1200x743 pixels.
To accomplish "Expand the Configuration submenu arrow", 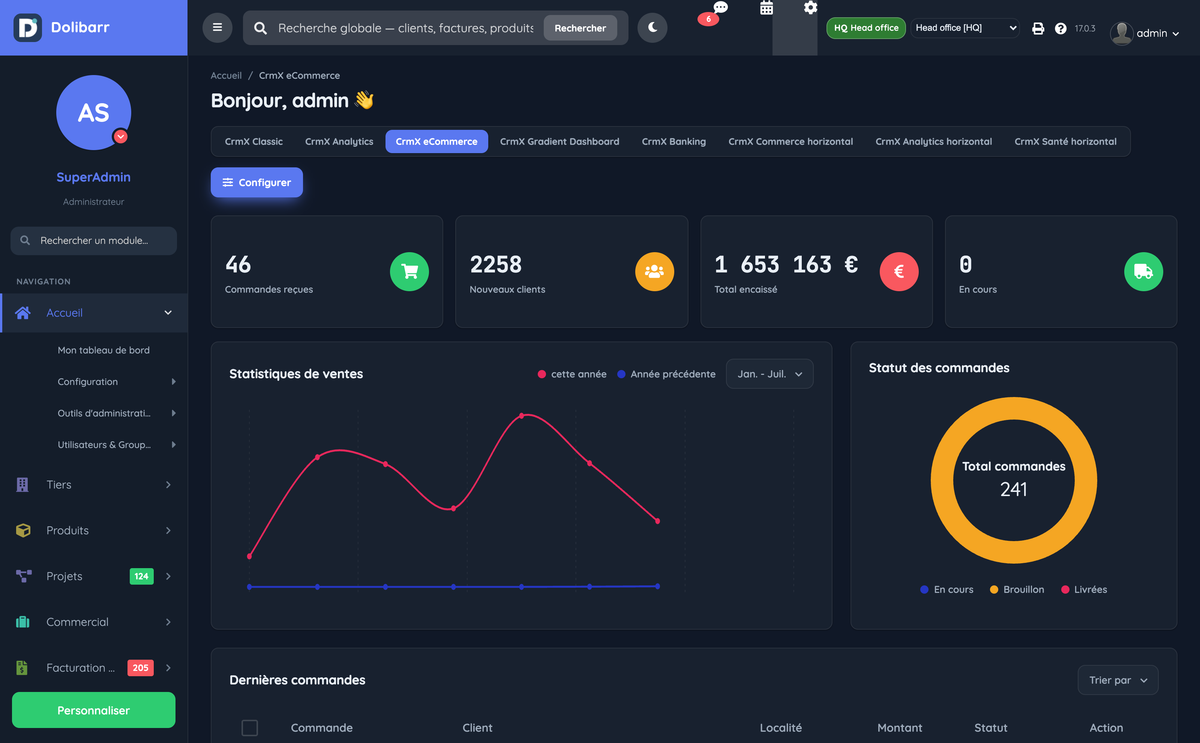I will tap(173, 382).
